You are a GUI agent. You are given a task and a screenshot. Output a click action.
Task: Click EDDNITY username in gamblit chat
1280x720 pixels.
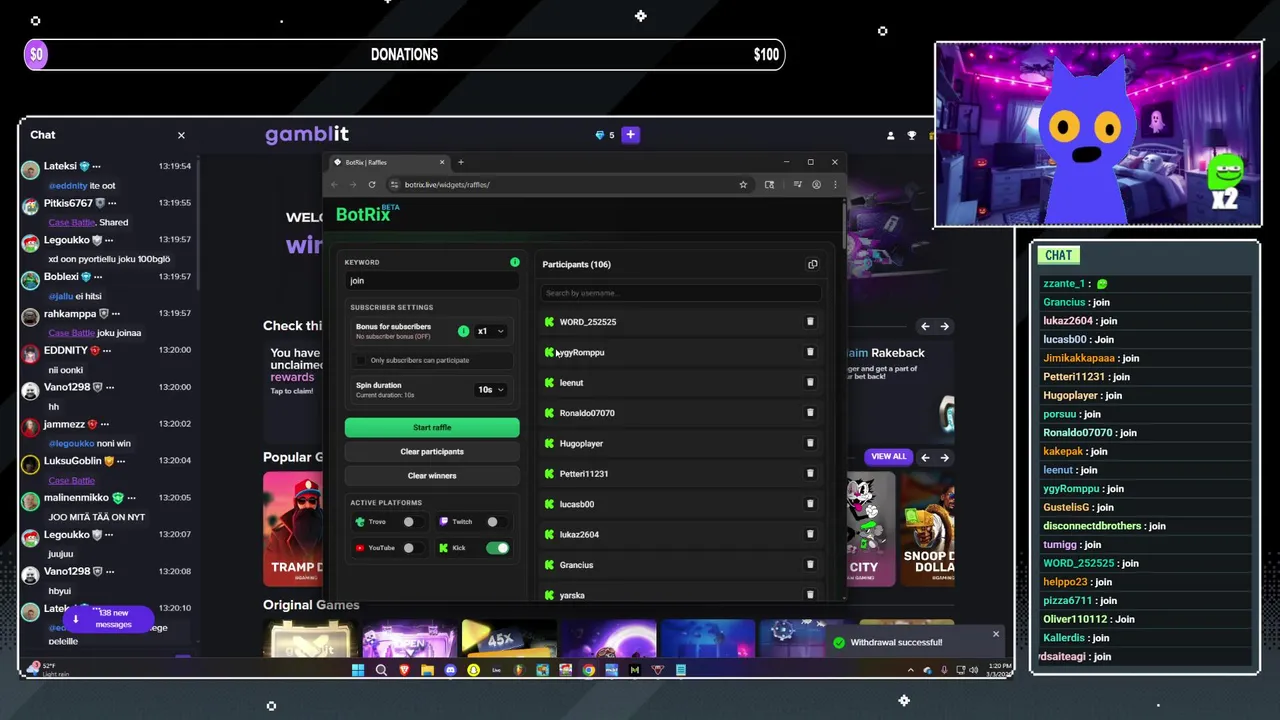click(65, 350)
